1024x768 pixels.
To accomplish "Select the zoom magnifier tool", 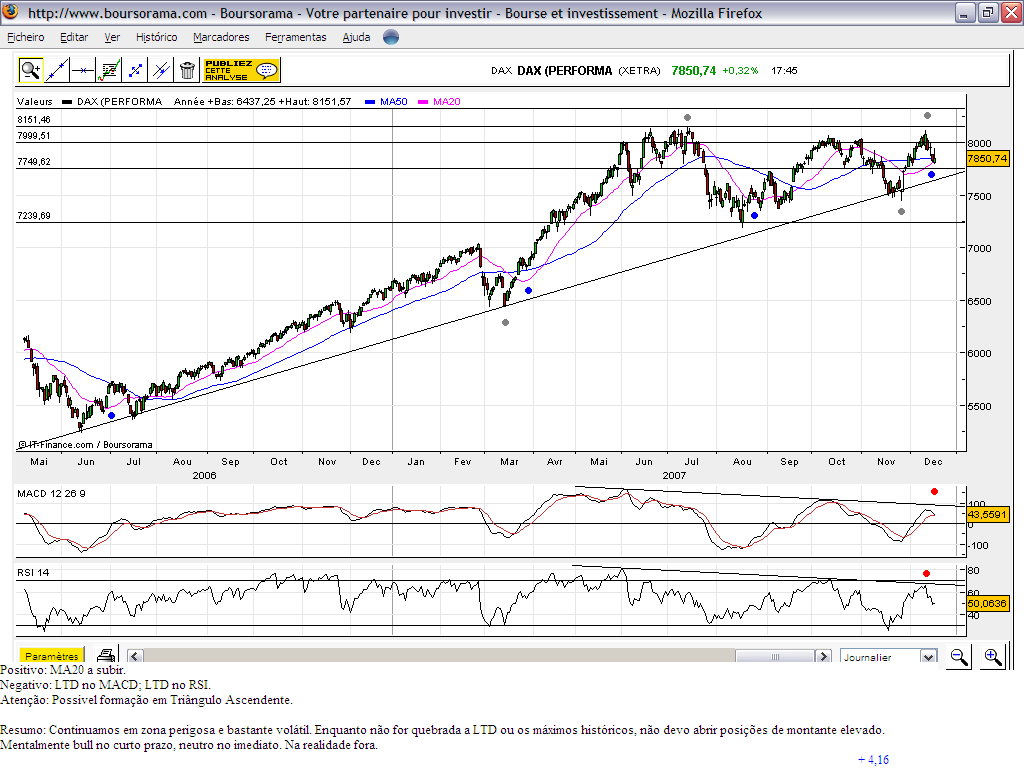I will 31,70.
